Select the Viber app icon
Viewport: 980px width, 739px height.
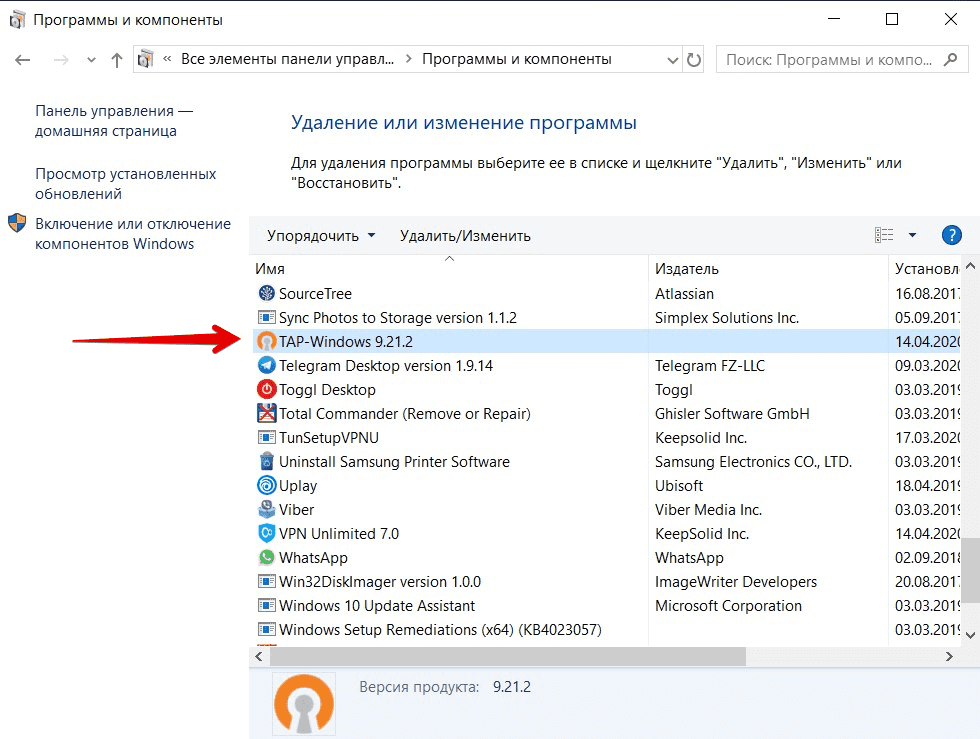click(x=265, y=509)
